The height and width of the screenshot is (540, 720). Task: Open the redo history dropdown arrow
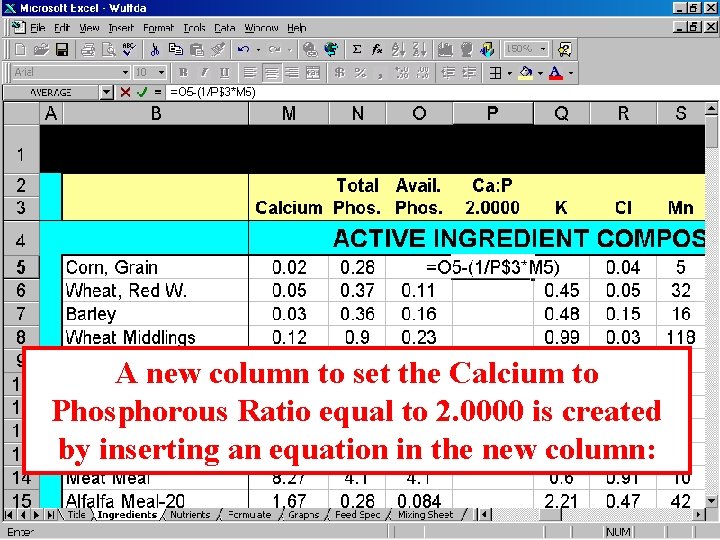[x=290, y=49]
